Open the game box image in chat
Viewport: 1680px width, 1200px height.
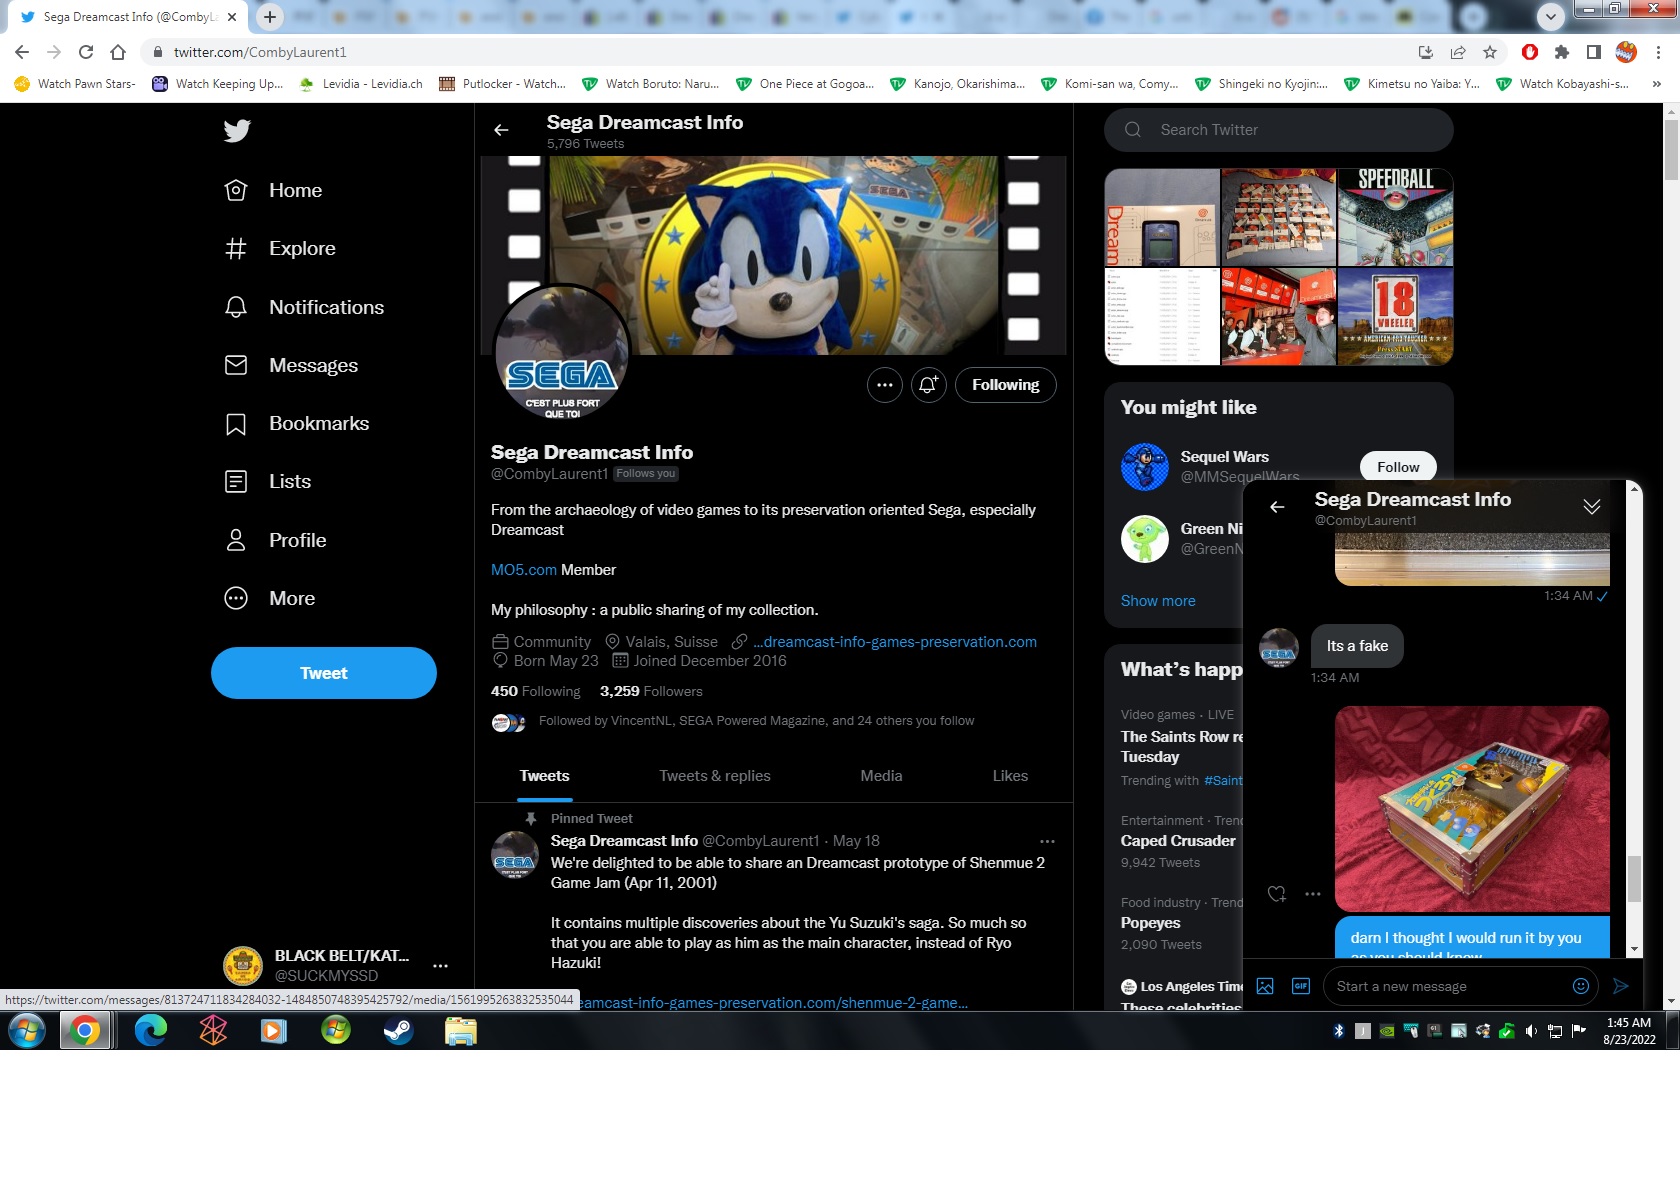pos(1472,809)
